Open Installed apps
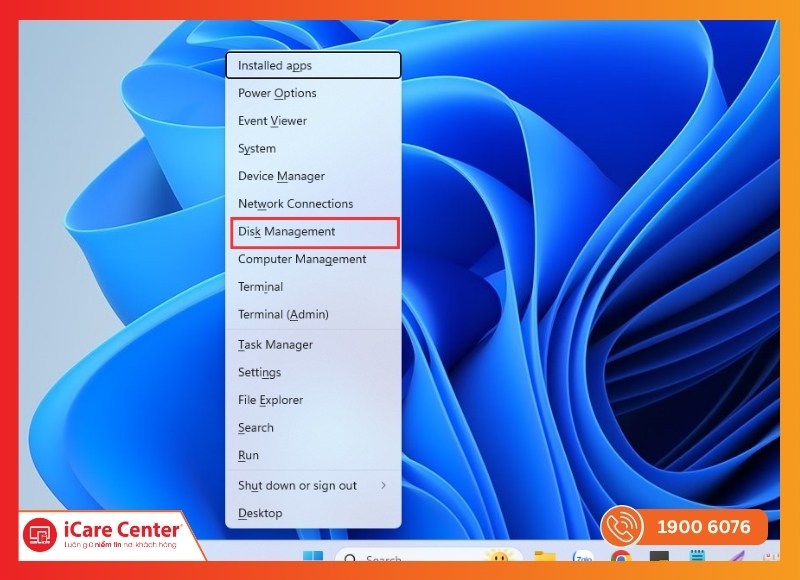The height and width of the screenshot is (580, 800). coord(272,64)
